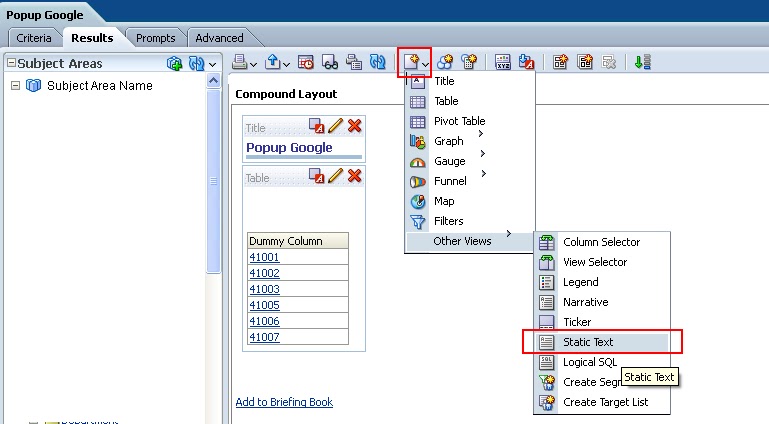Screen dimensions: 769x424
Task: Click Format Container icon on Table view
Action: [x=316, y=175]
